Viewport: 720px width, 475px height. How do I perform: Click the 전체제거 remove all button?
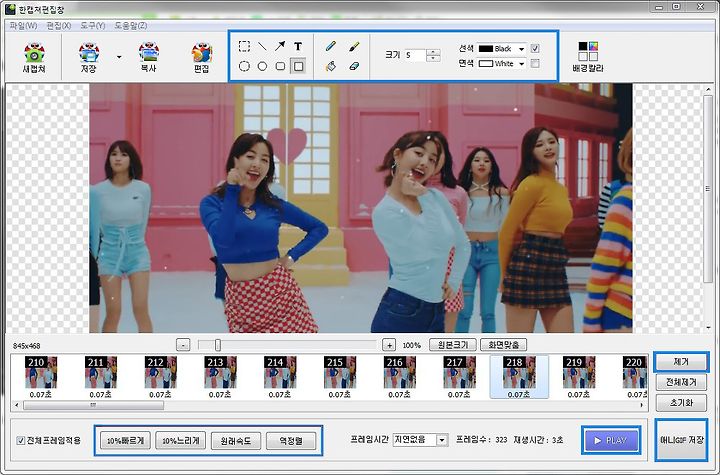pos(681,382)
